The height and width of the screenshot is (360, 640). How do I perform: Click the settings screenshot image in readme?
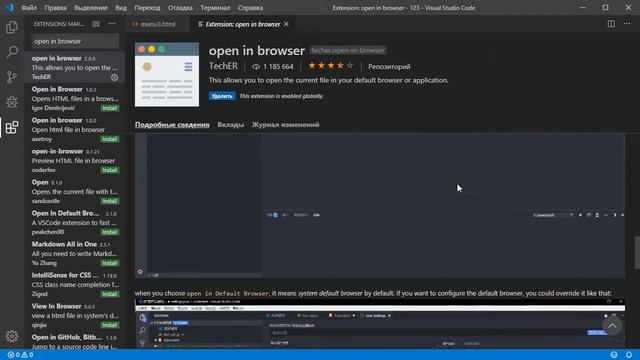point(380,324)
